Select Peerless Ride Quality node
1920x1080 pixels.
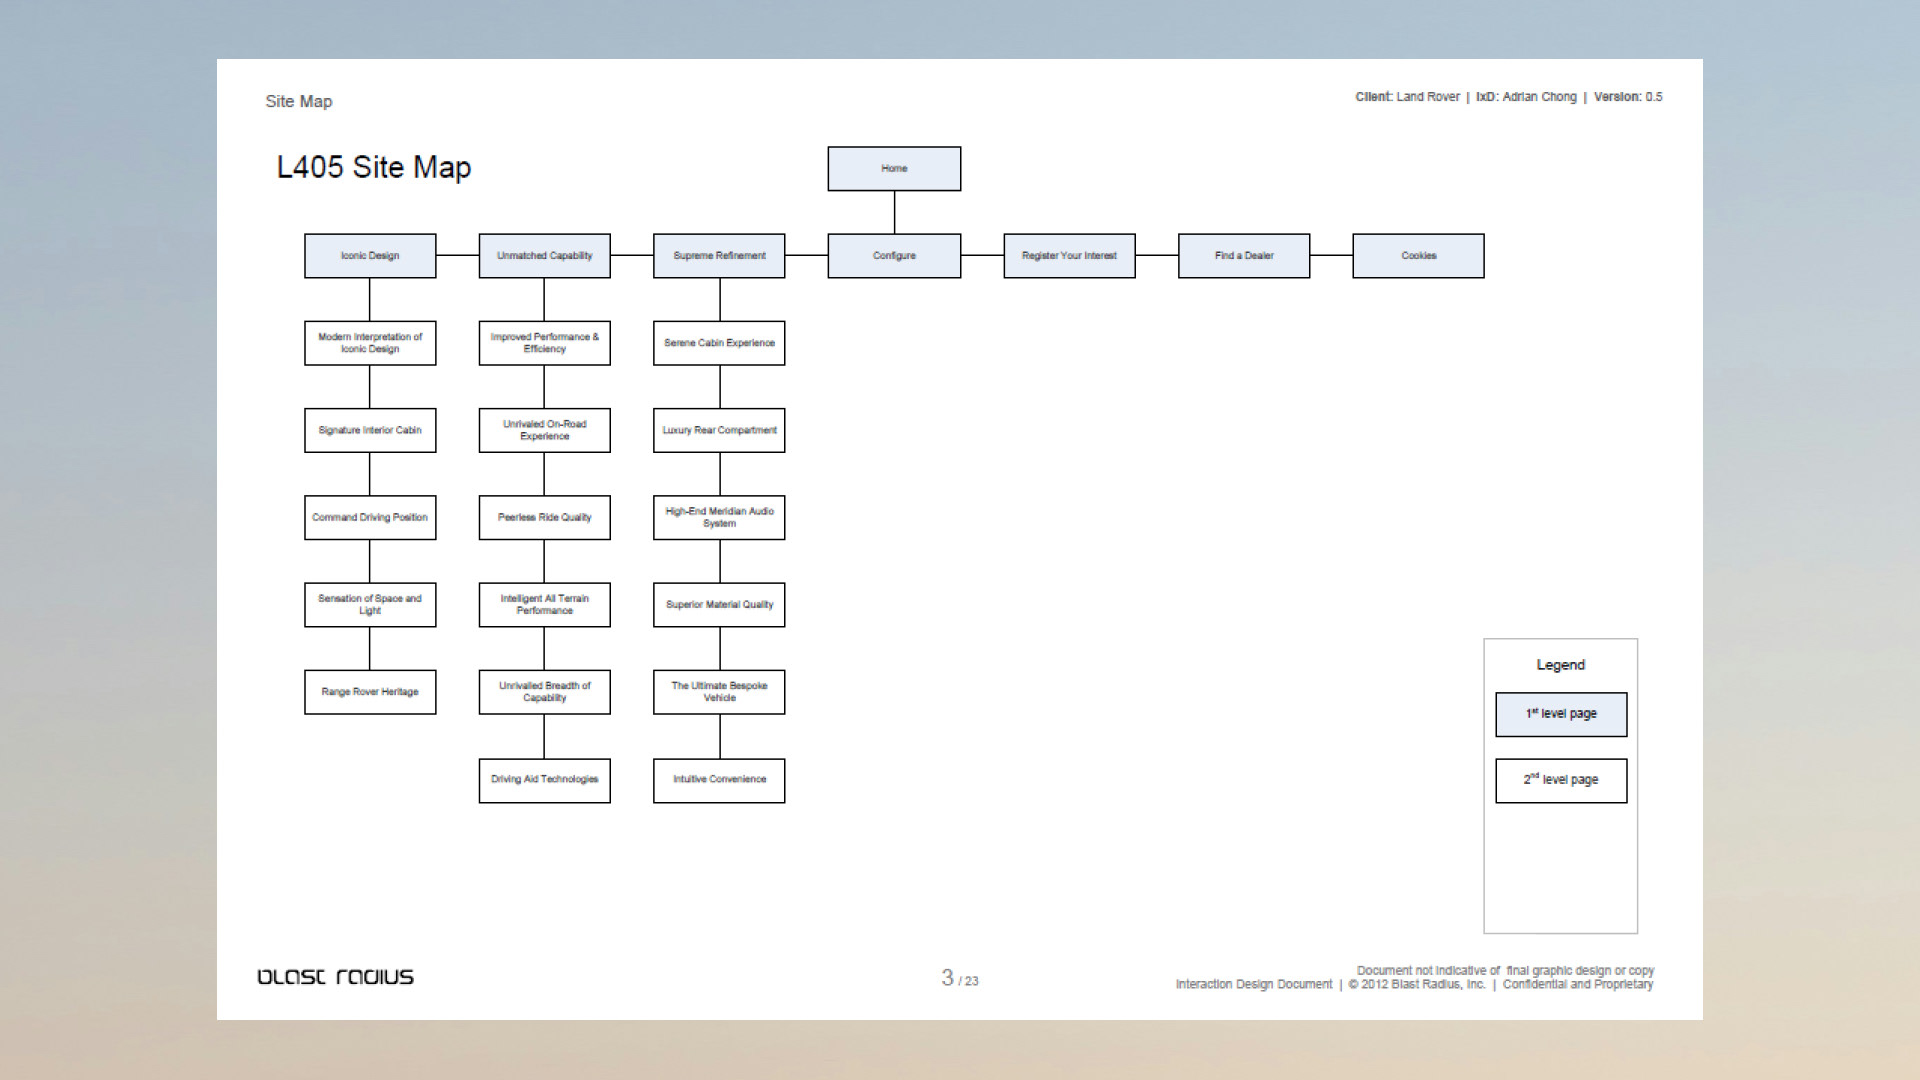[544, 518]
